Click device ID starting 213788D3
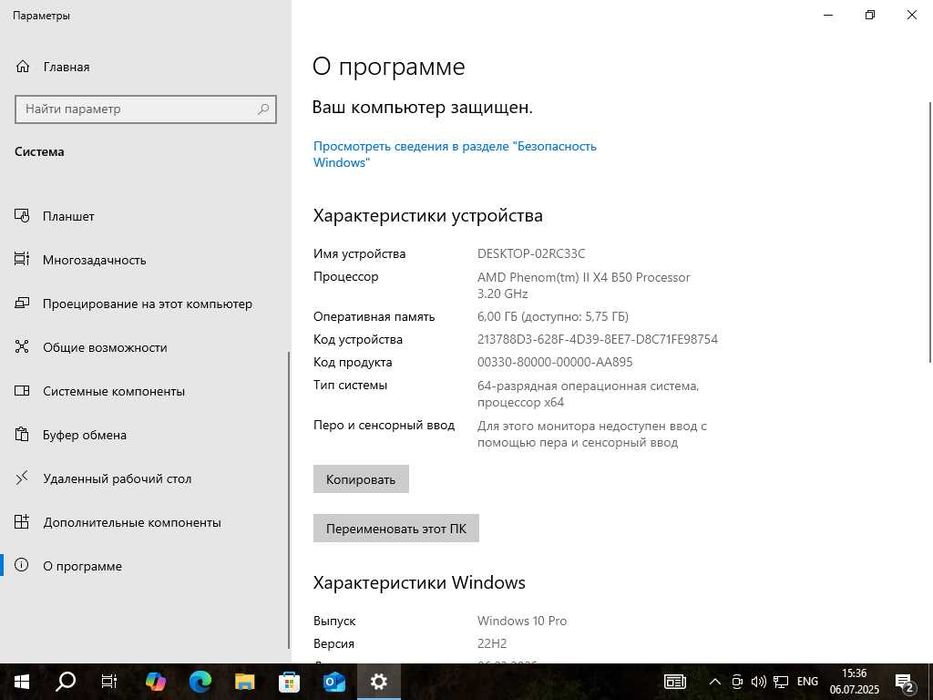This screenshot has width=933, height=700. pos(597,339)
